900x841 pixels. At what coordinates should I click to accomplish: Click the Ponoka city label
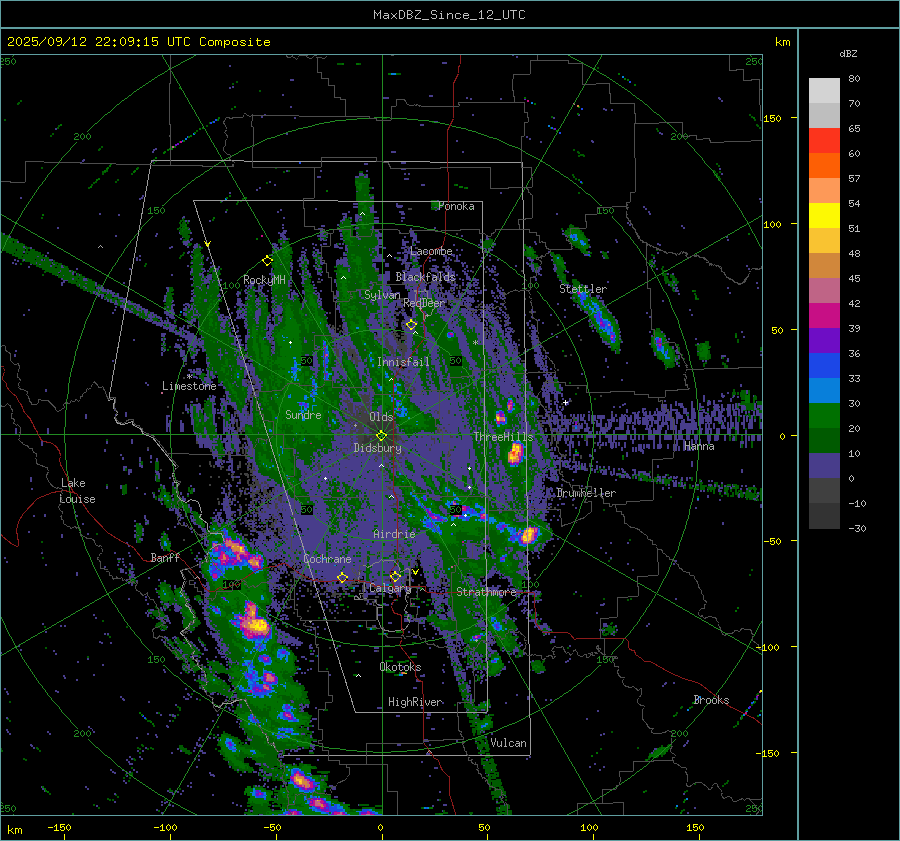click(x=456, y=206)
